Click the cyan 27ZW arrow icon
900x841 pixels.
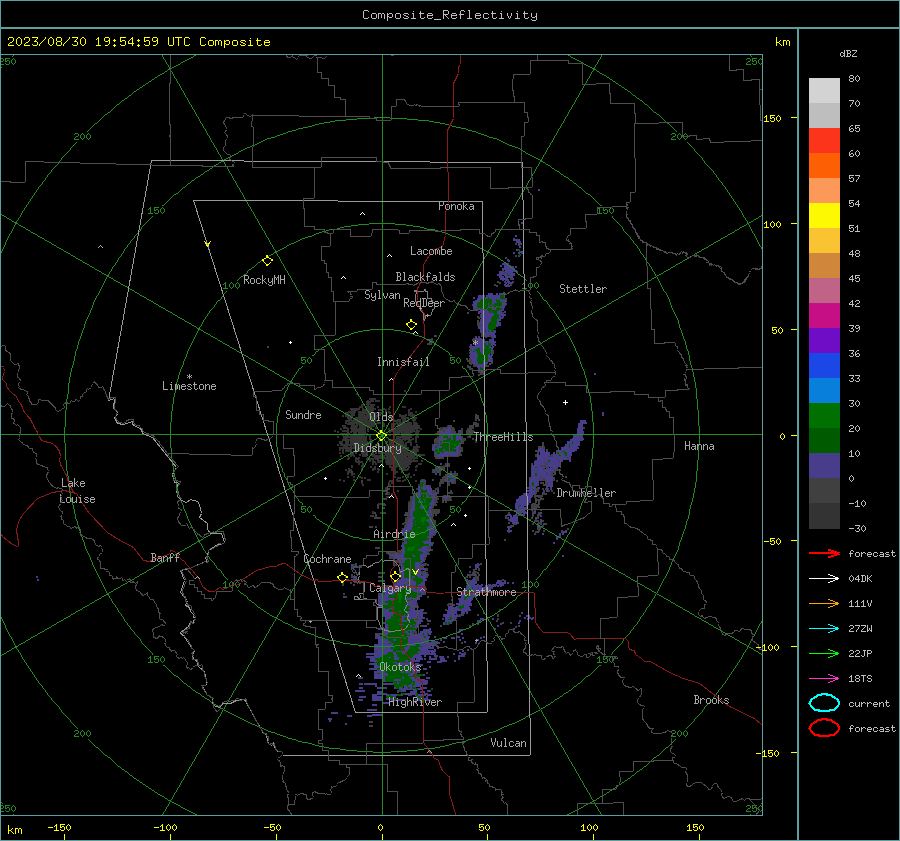click(824, 629)
